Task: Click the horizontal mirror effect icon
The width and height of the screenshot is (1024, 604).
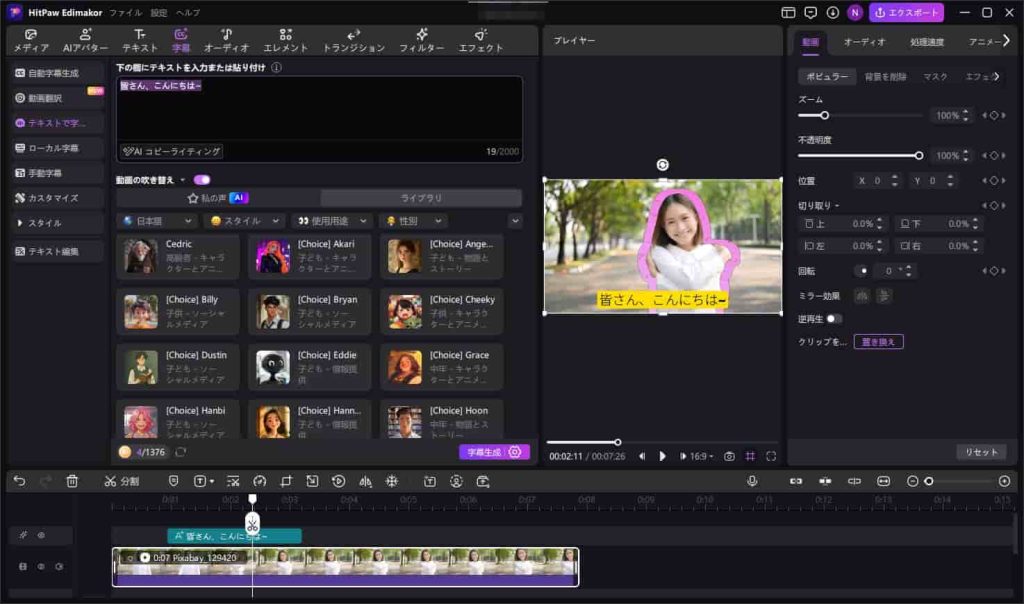Action: (x=861, y=295)
